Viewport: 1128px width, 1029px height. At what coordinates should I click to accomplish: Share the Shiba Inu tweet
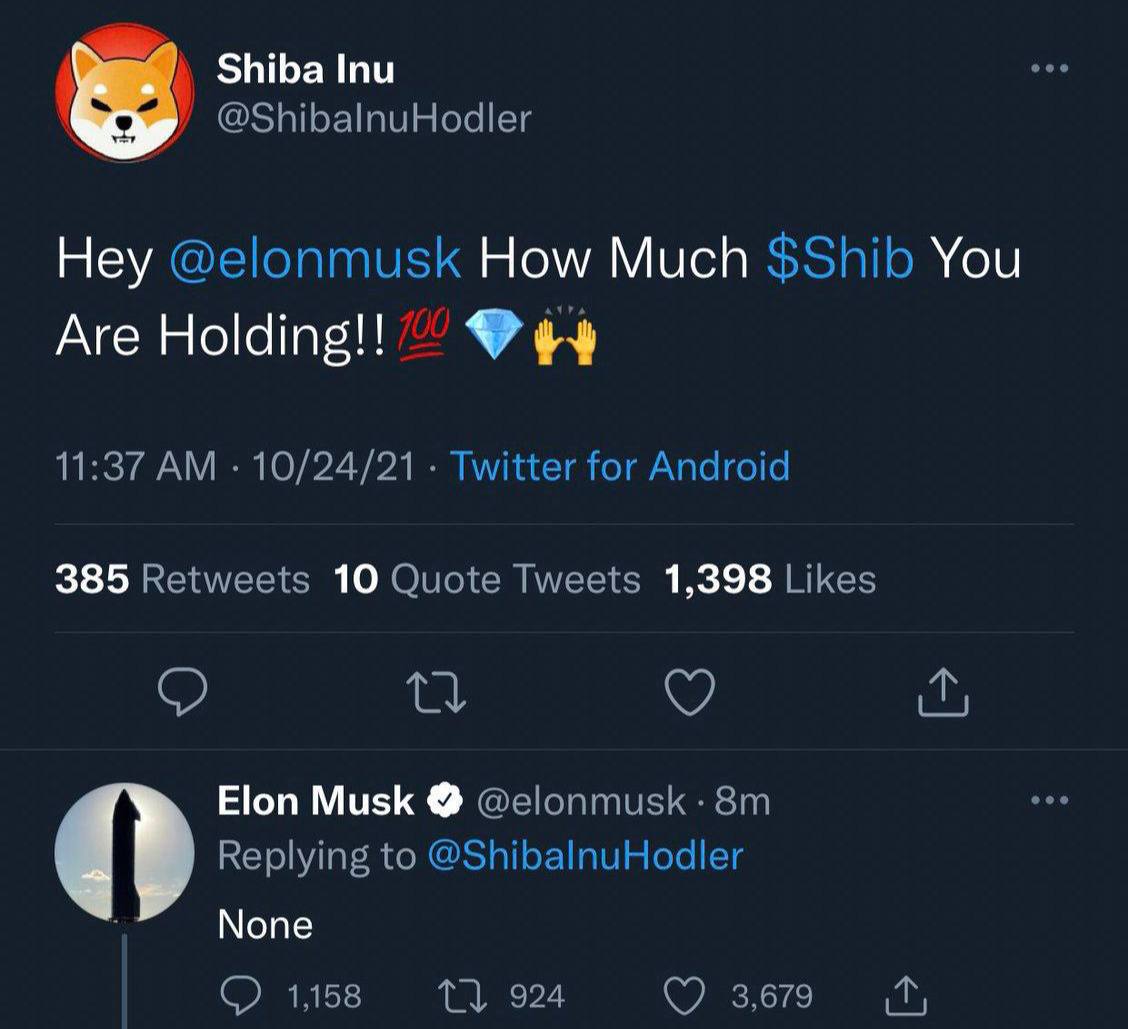pos(943,693)
